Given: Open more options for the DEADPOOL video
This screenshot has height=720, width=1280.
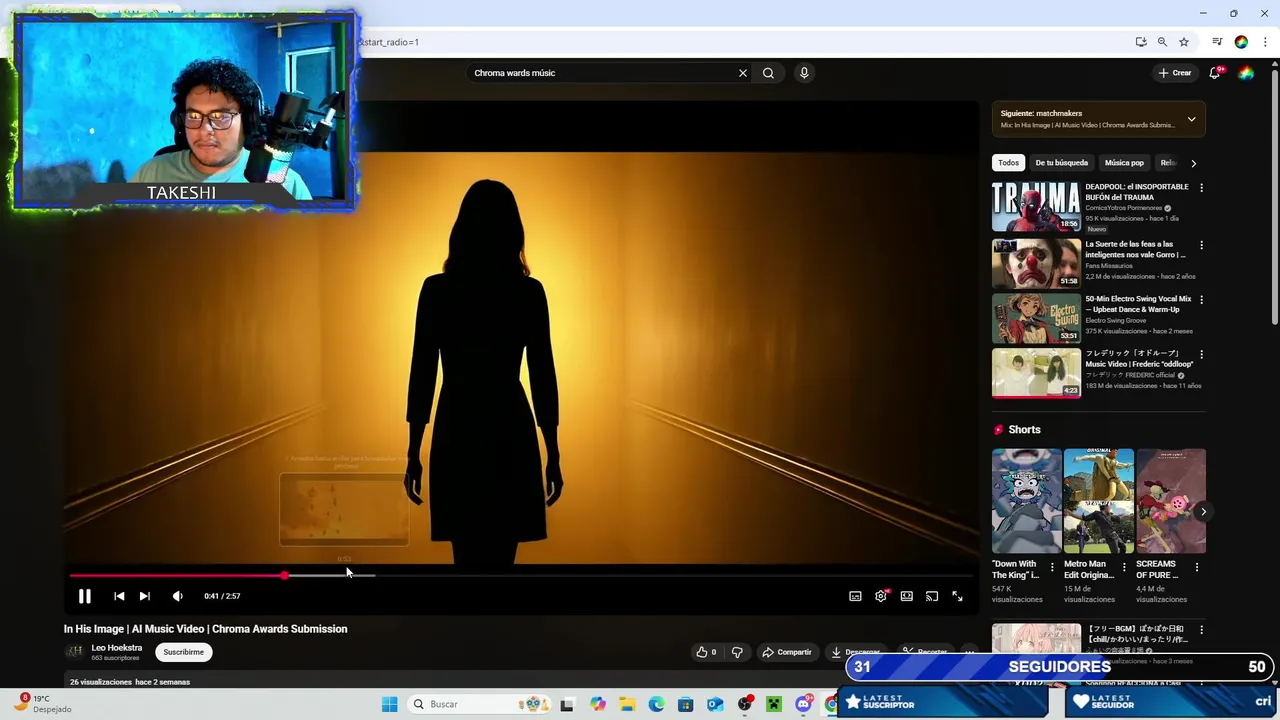Looking at the screenshot, I should click(1201, 188).
